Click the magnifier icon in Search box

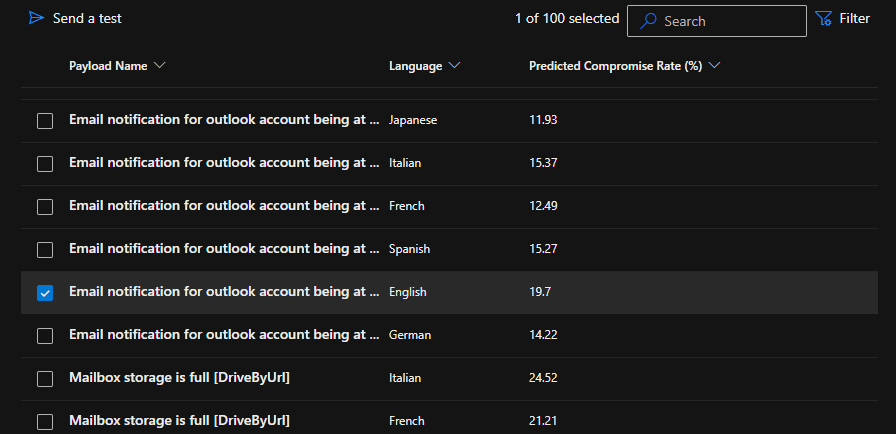pos(648,21)
